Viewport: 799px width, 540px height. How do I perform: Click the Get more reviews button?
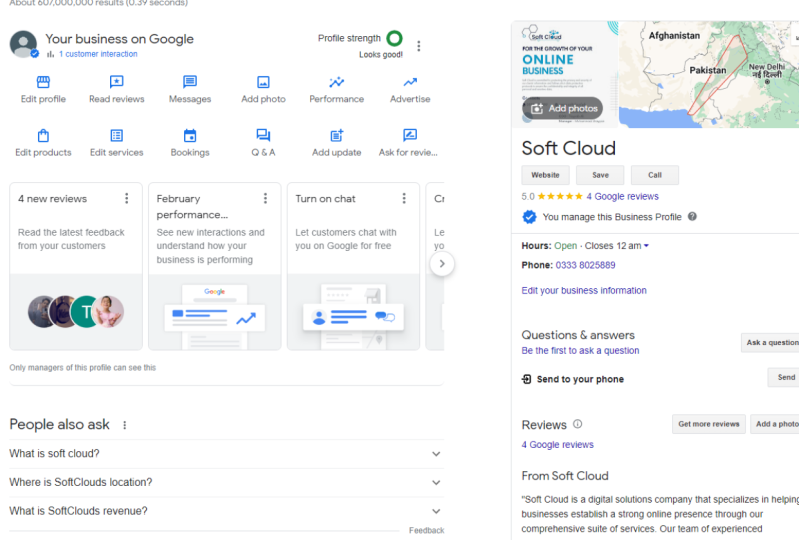pos(709,424)
